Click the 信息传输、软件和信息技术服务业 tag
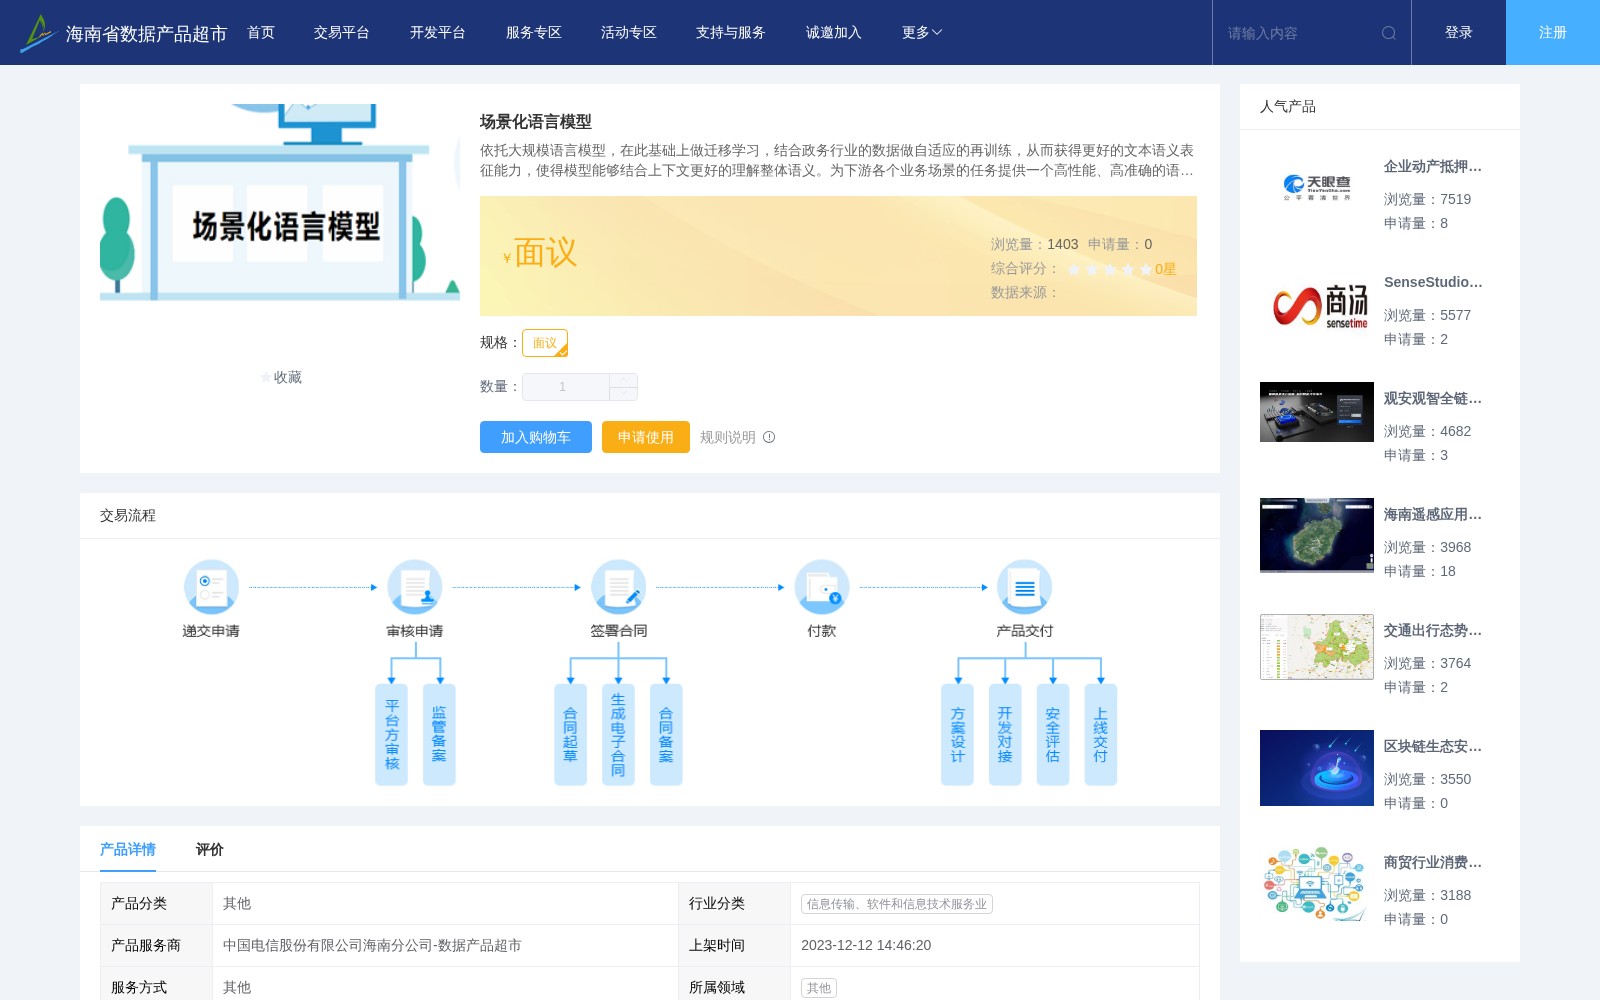The height and width of the screenshot is (1000, 1600). click(897, 904)
